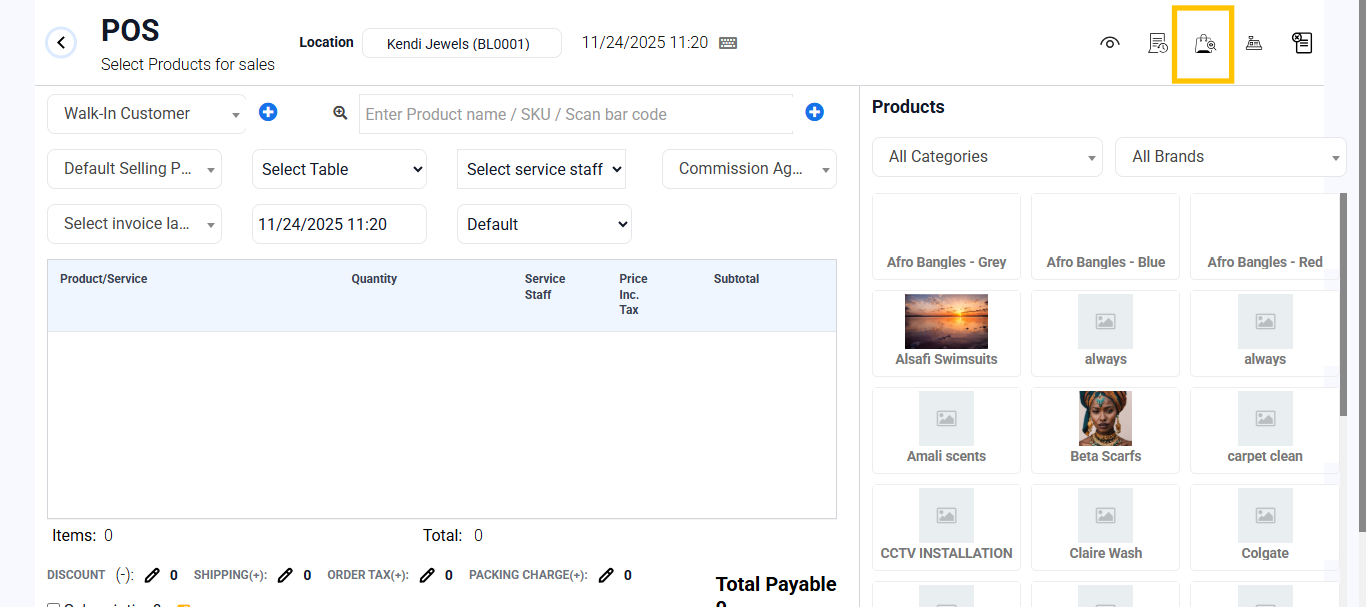Open Select invoice layout dropdown

[134, 224]
